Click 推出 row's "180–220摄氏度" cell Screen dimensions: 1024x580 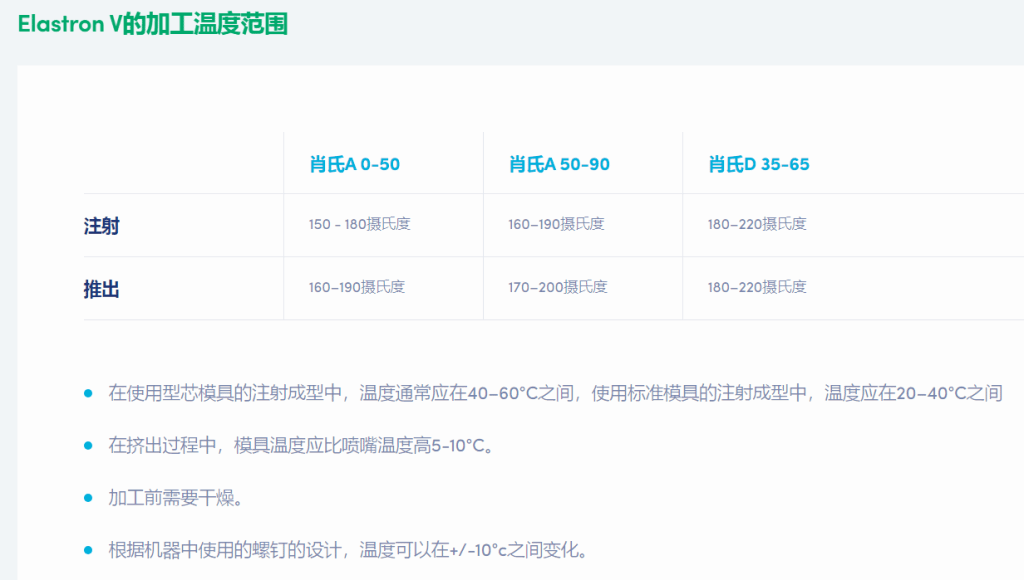point(757,287)
